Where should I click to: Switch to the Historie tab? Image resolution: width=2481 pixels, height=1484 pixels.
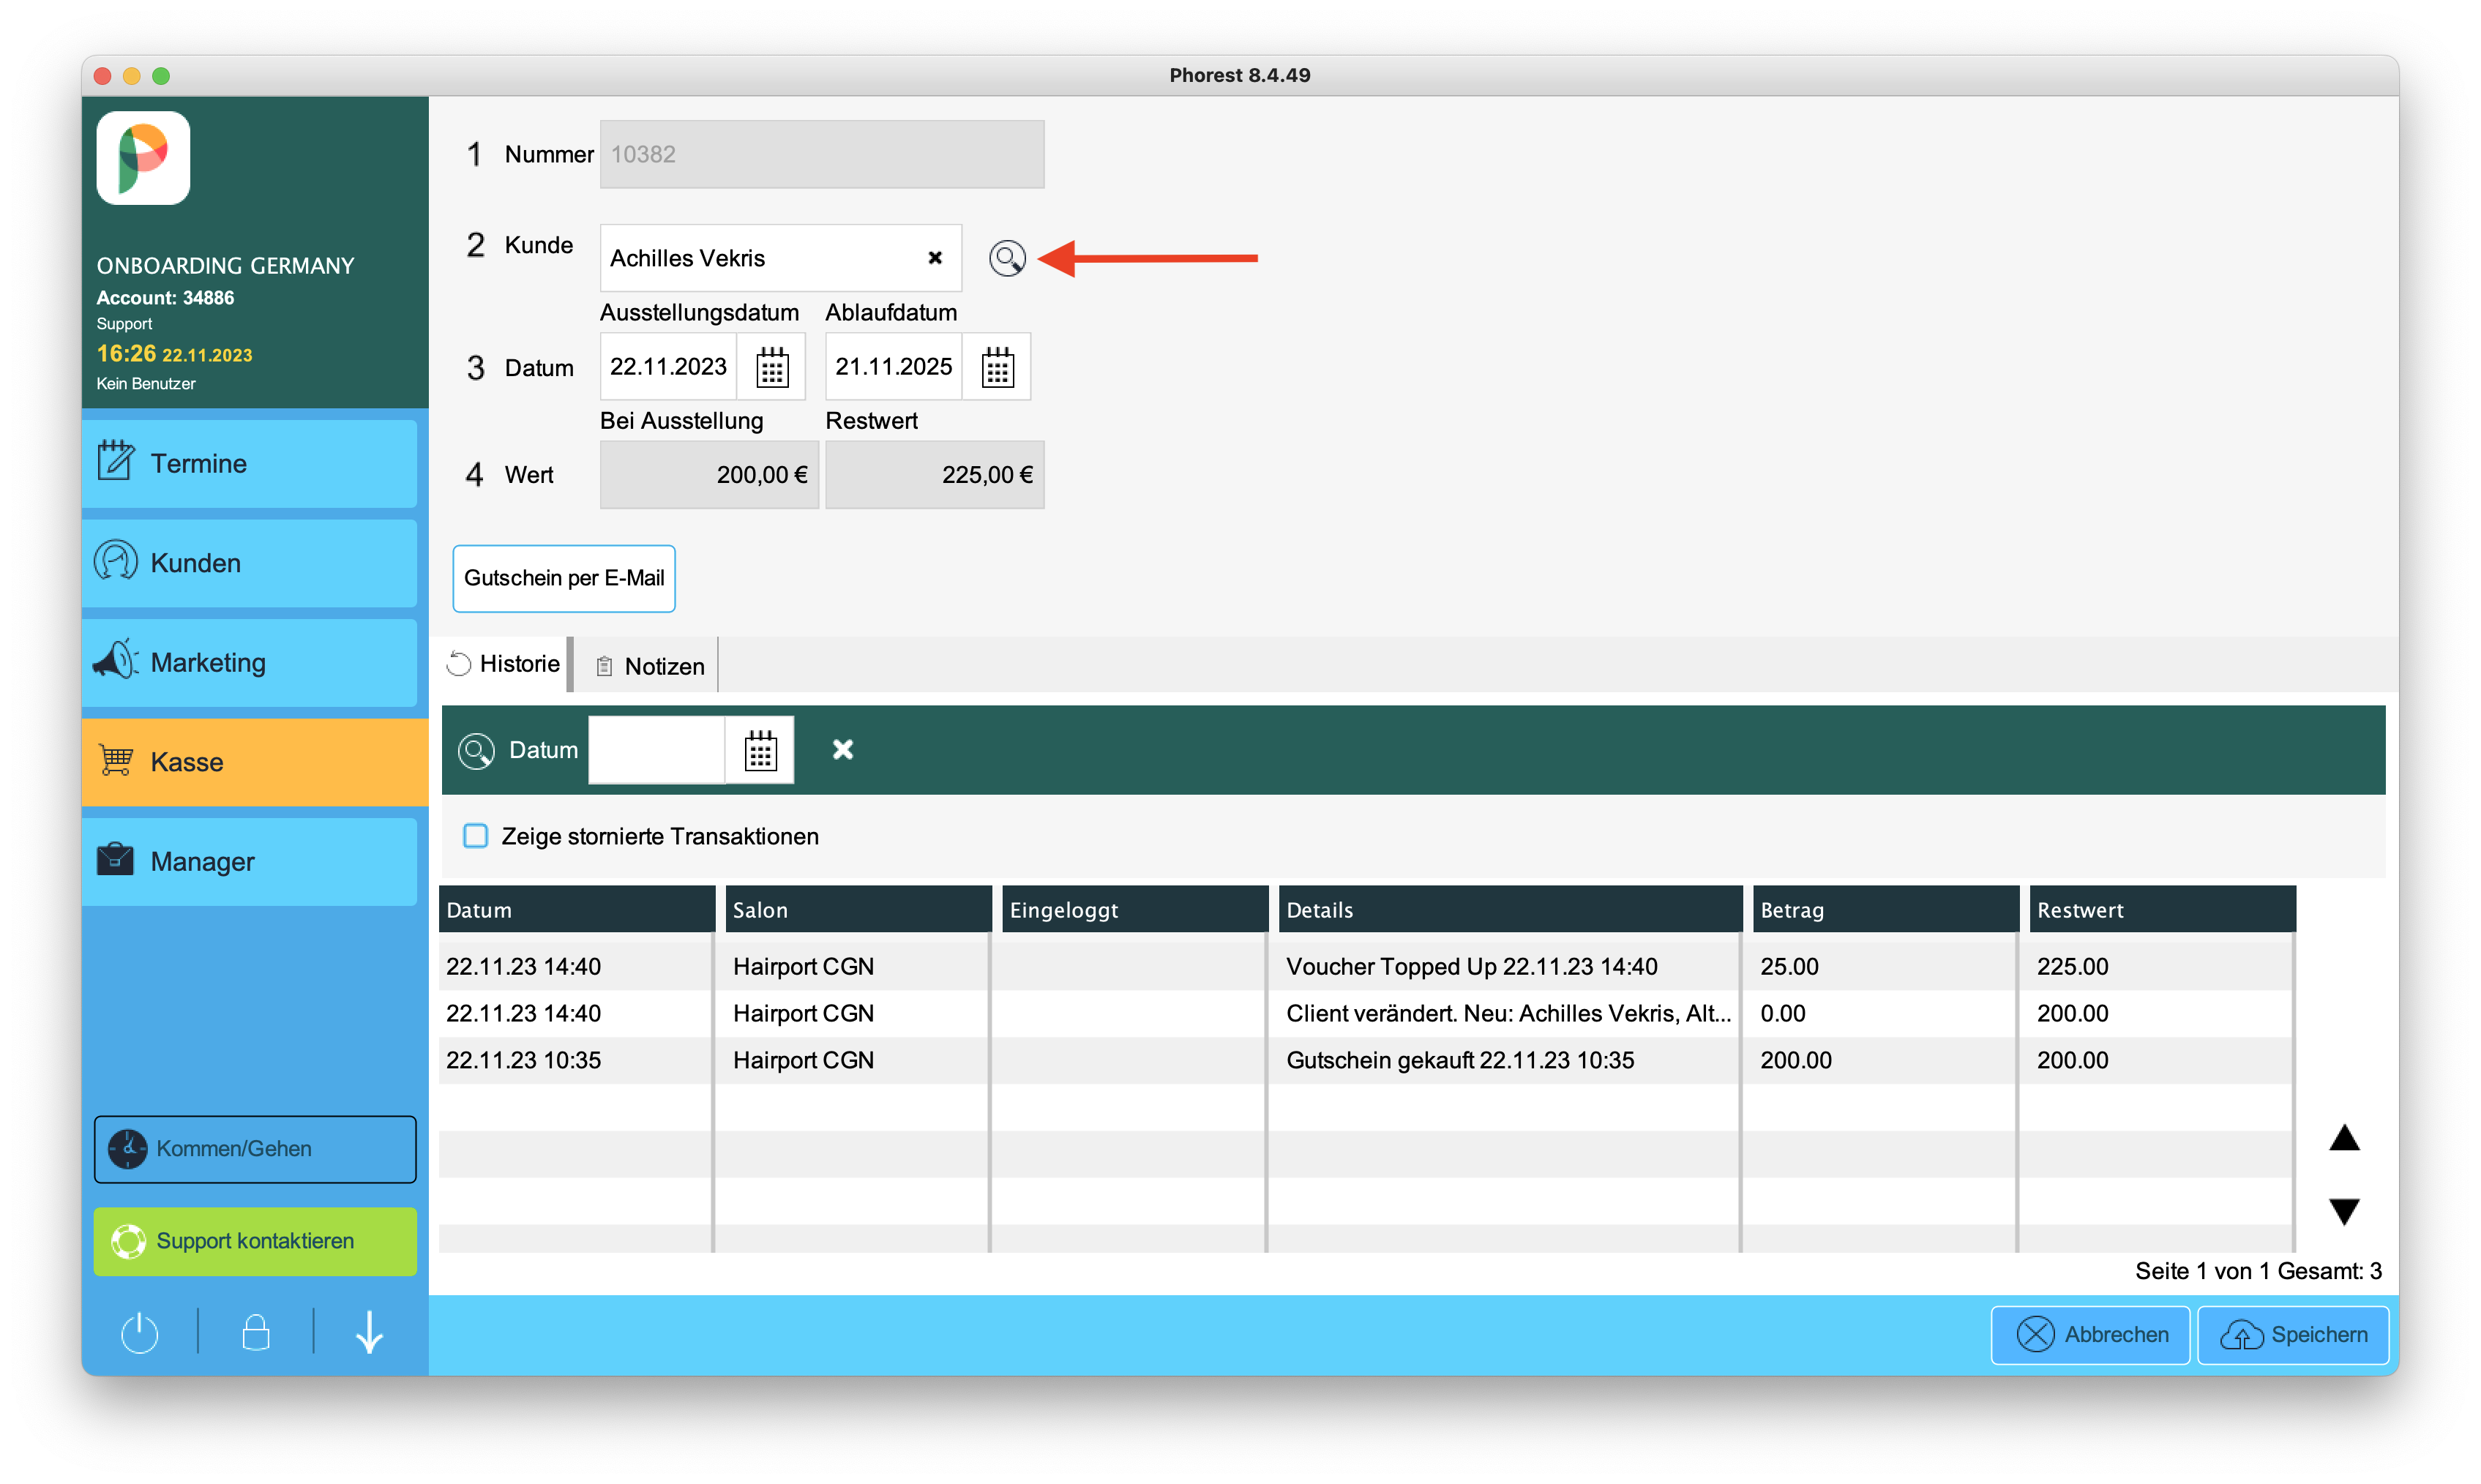coord(504,664)
